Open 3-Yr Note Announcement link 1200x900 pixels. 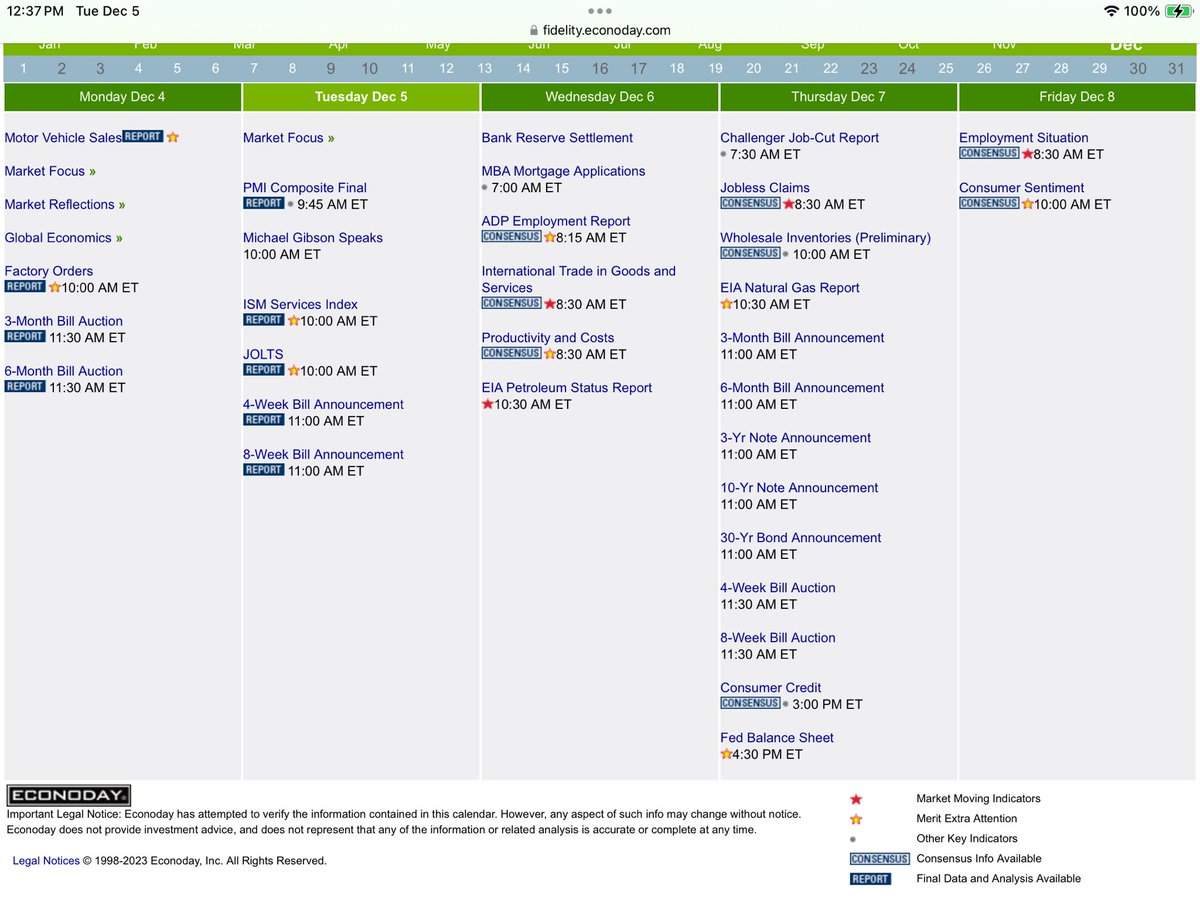[796, 438]
